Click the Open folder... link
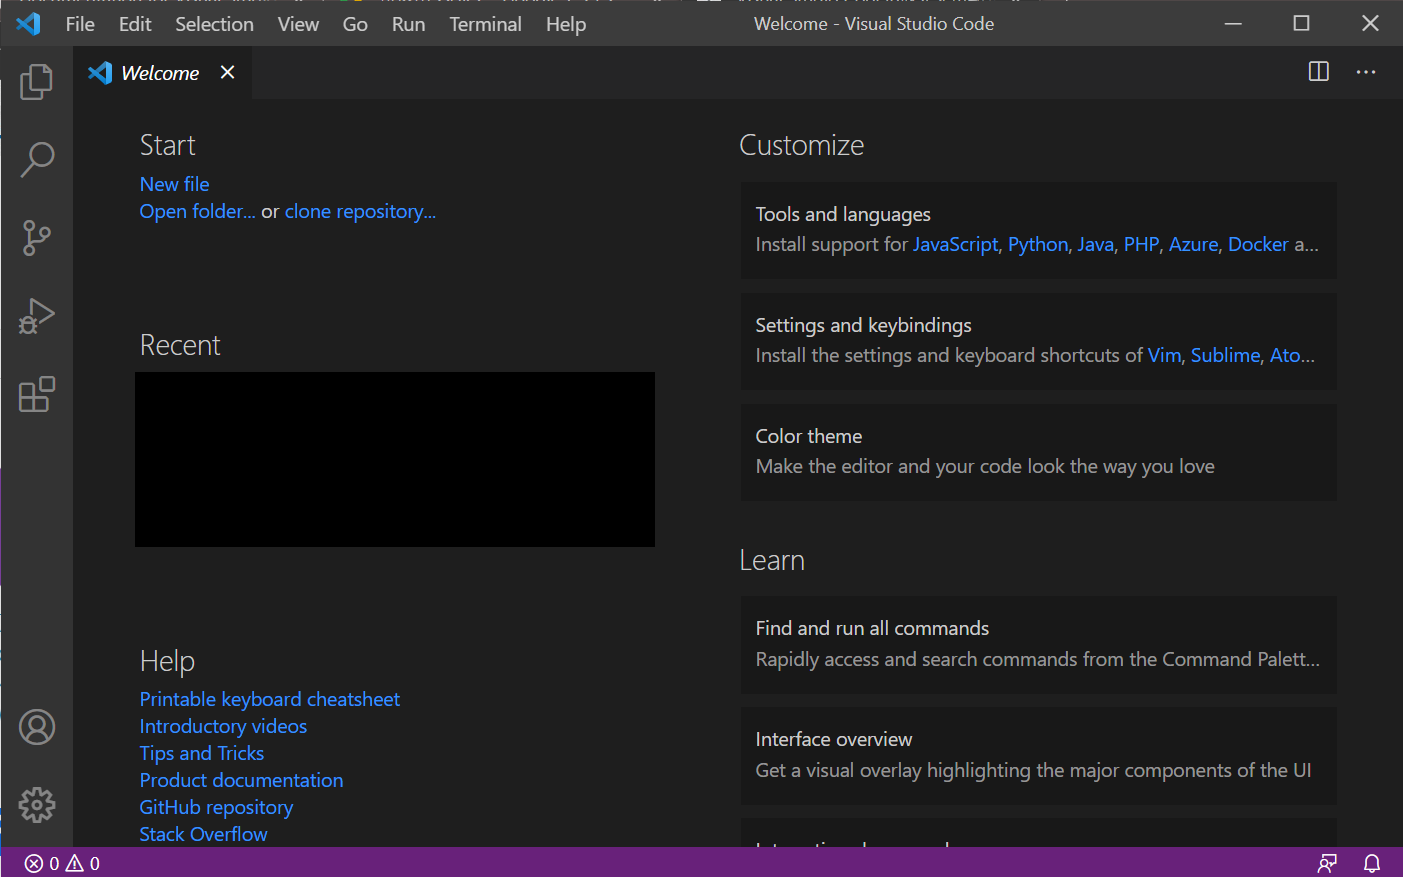1403x877 pixels. pos(197,211)
